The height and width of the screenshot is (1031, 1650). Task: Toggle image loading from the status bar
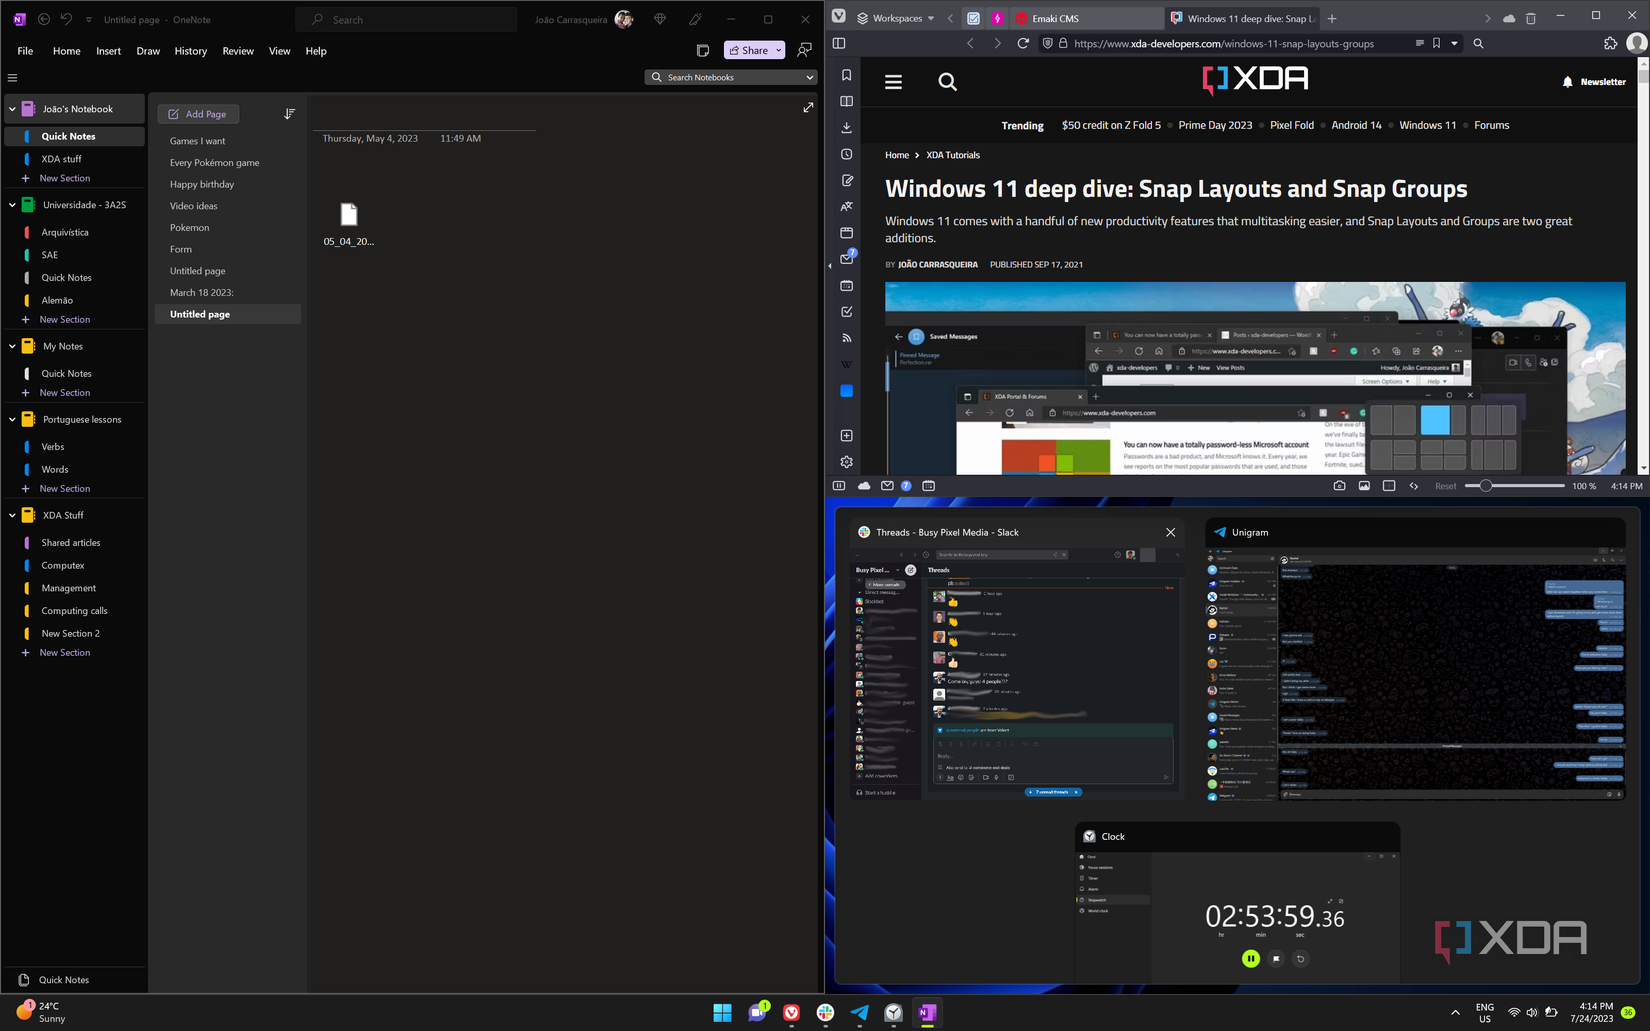click(x=1364, y=485)
